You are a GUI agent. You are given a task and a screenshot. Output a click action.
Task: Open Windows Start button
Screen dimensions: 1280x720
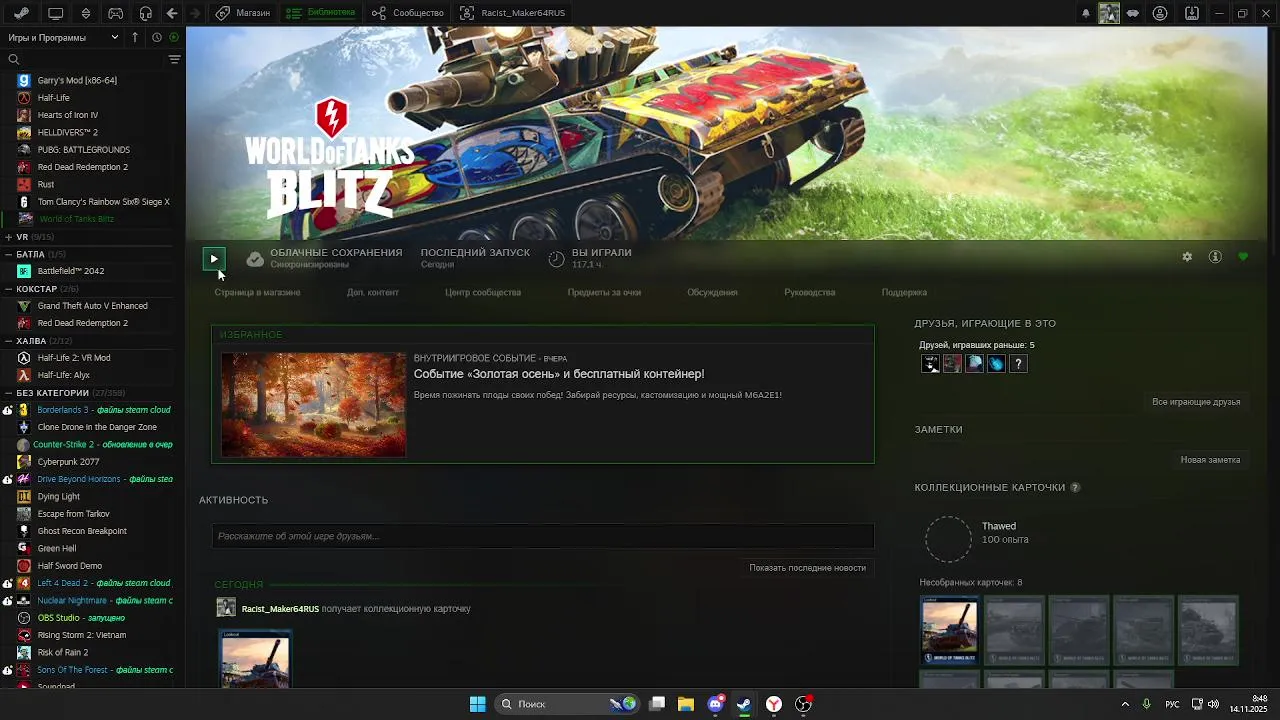(x=478, y=704)
